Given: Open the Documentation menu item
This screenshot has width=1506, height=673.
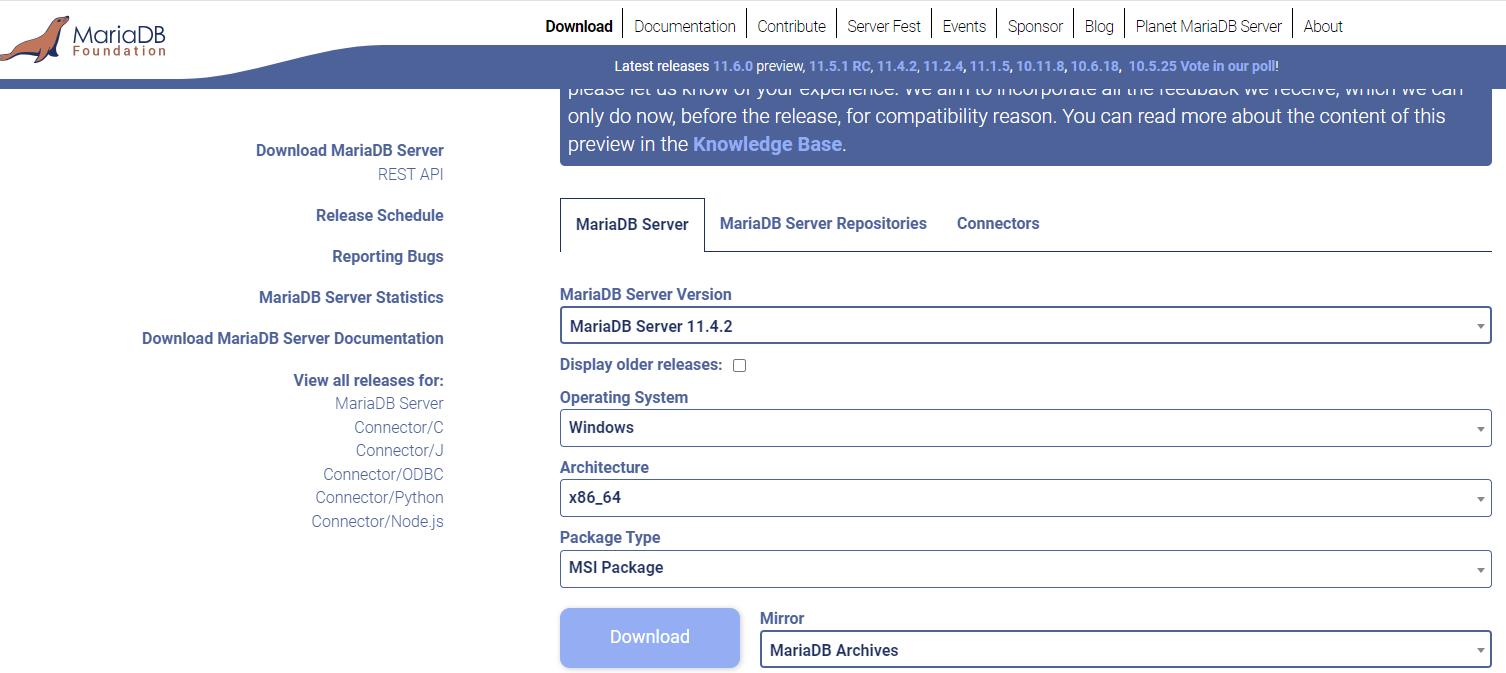Looking at the screenshot, I should click(685, 26).
